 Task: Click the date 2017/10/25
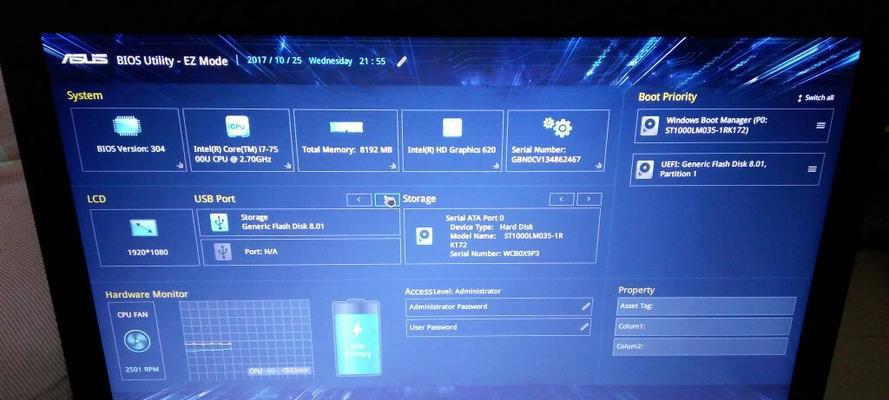(274, 60)
